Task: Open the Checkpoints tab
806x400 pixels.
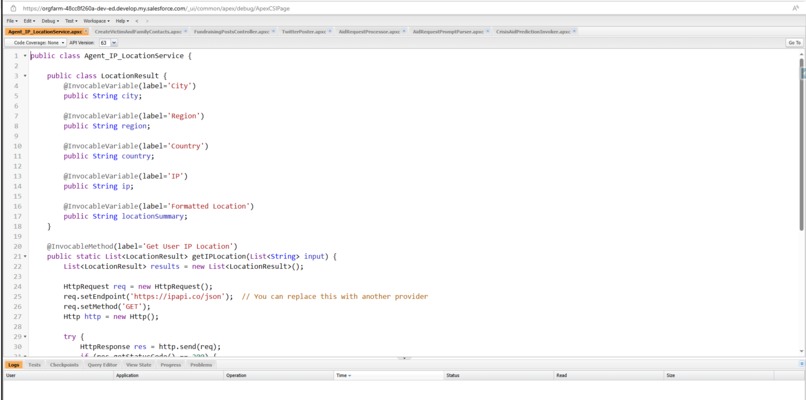Action: [64, 365]
